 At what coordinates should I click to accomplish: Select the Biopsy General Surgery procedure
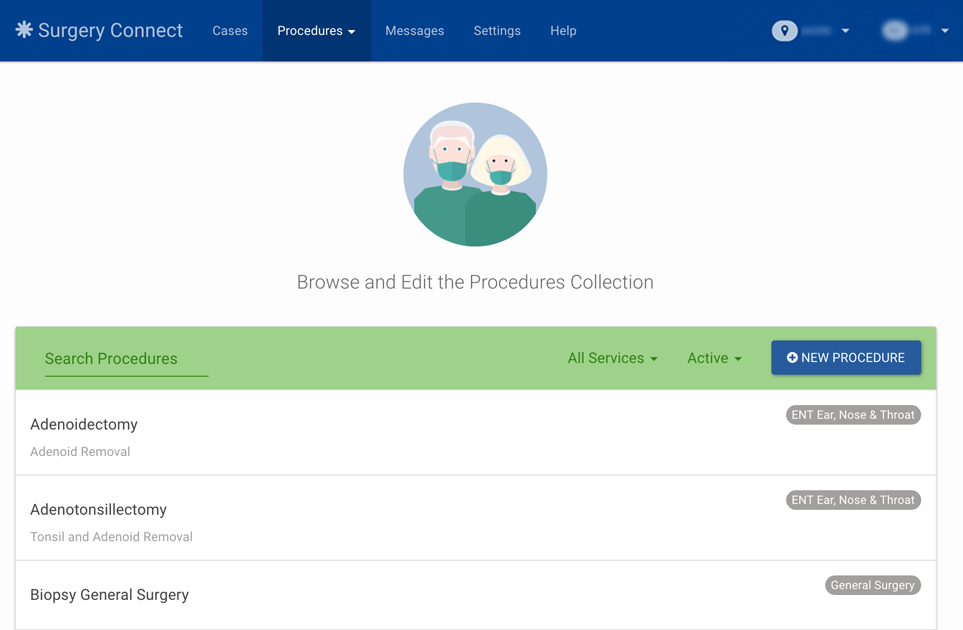coord(109,594)
